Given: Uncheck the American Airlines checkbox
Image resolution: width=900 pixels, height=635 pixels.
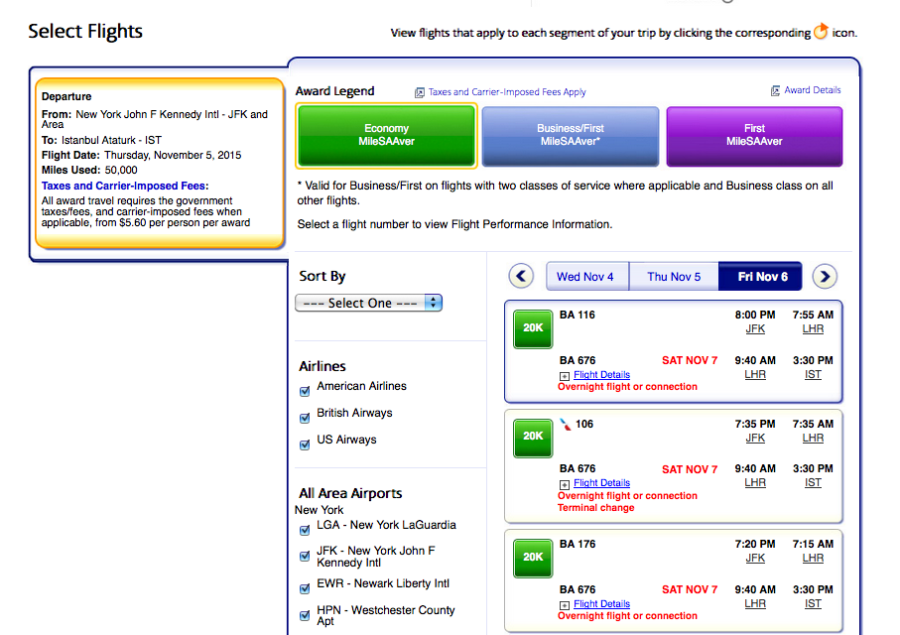Looking at the screenshot, I should coord(305,391).
